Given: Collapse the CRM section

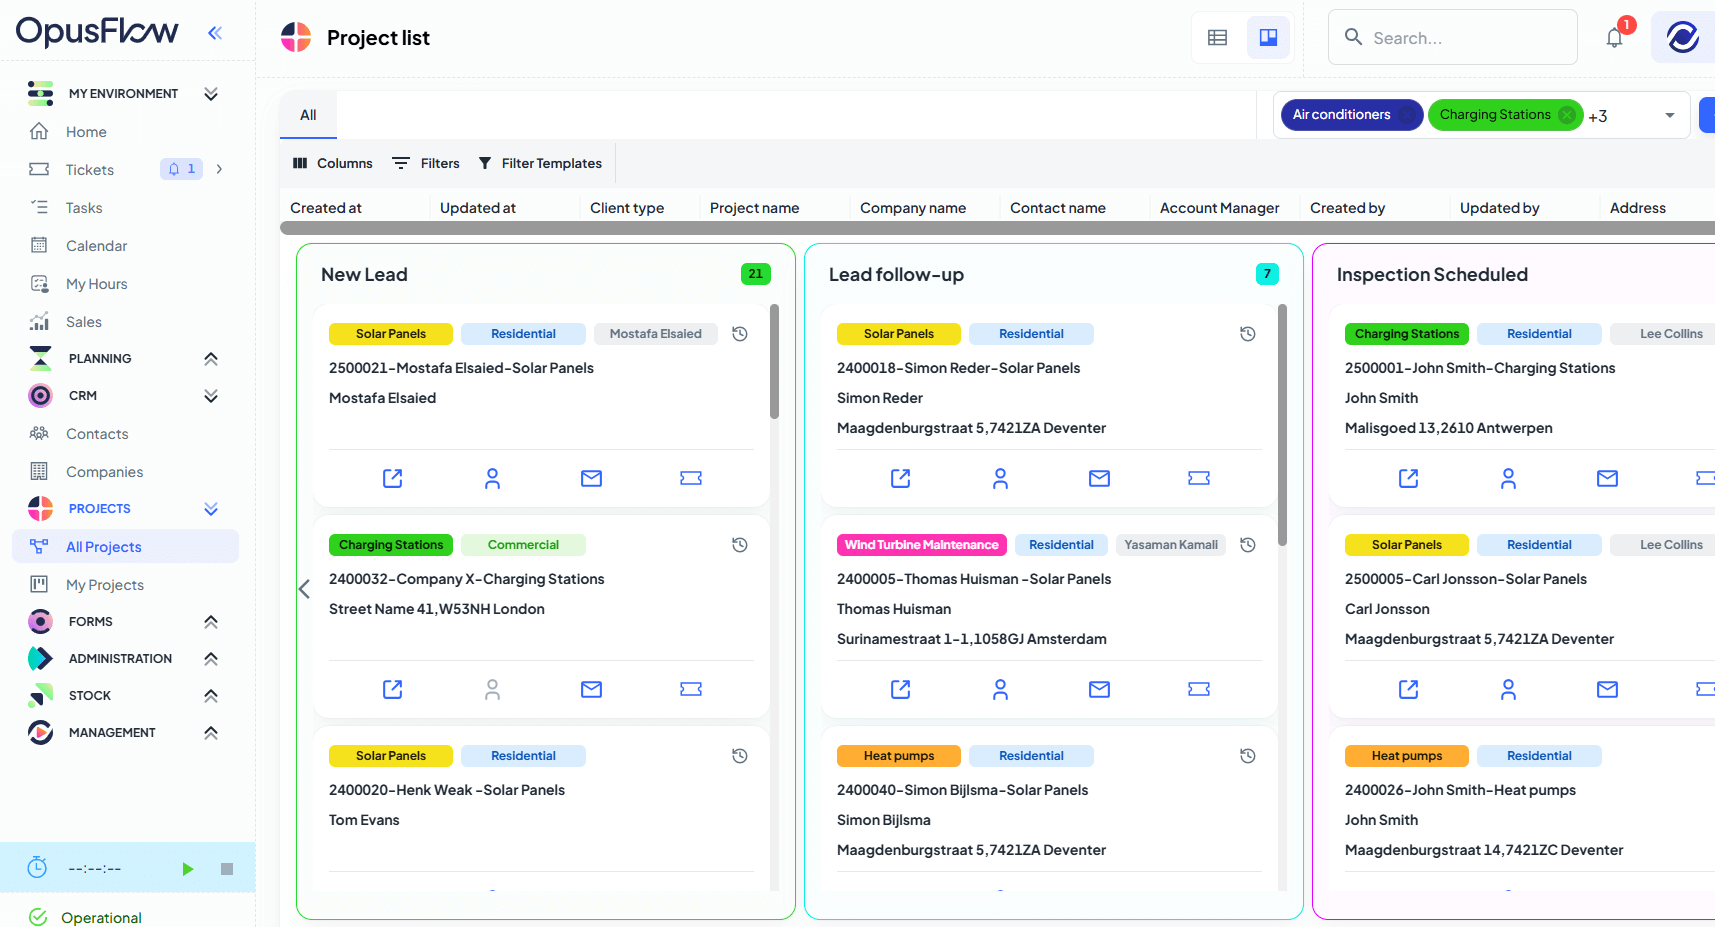Looking at the screenshot, I should (211, 396).
